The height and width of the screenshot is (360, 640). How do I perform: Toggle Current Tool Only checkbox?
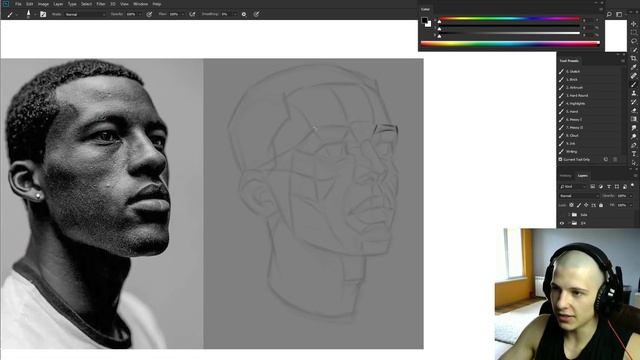point(560,160)
